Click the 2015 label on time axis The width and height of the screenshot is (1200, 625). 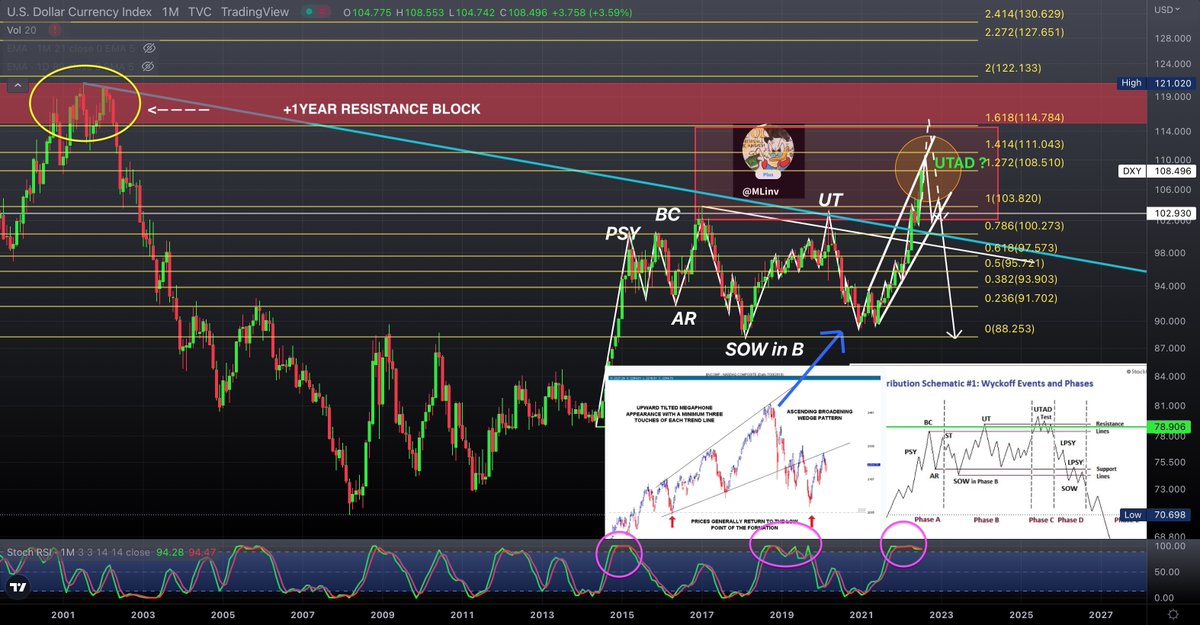click(623, 615)
